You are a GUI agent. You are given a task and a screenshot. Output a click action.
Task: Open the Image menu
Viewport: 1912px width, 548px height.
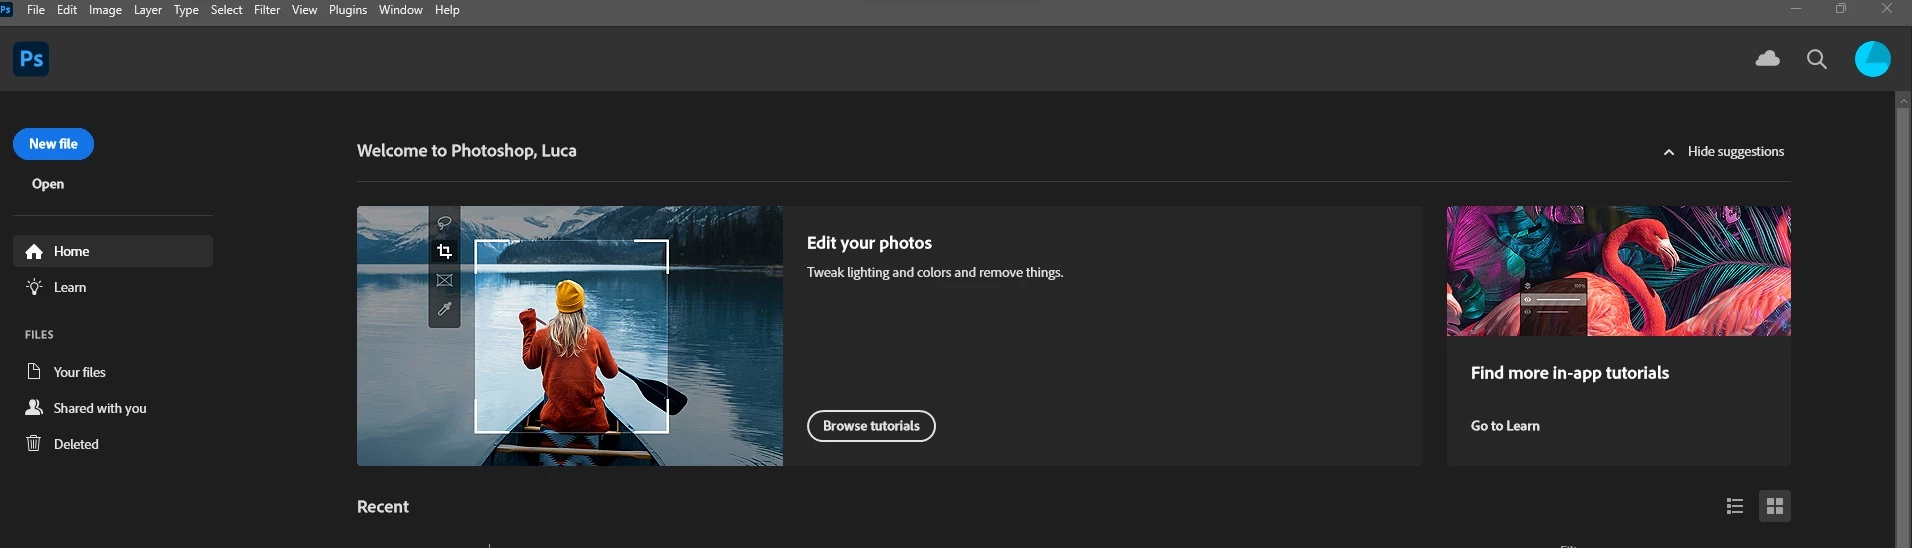(x=105, y=10)
